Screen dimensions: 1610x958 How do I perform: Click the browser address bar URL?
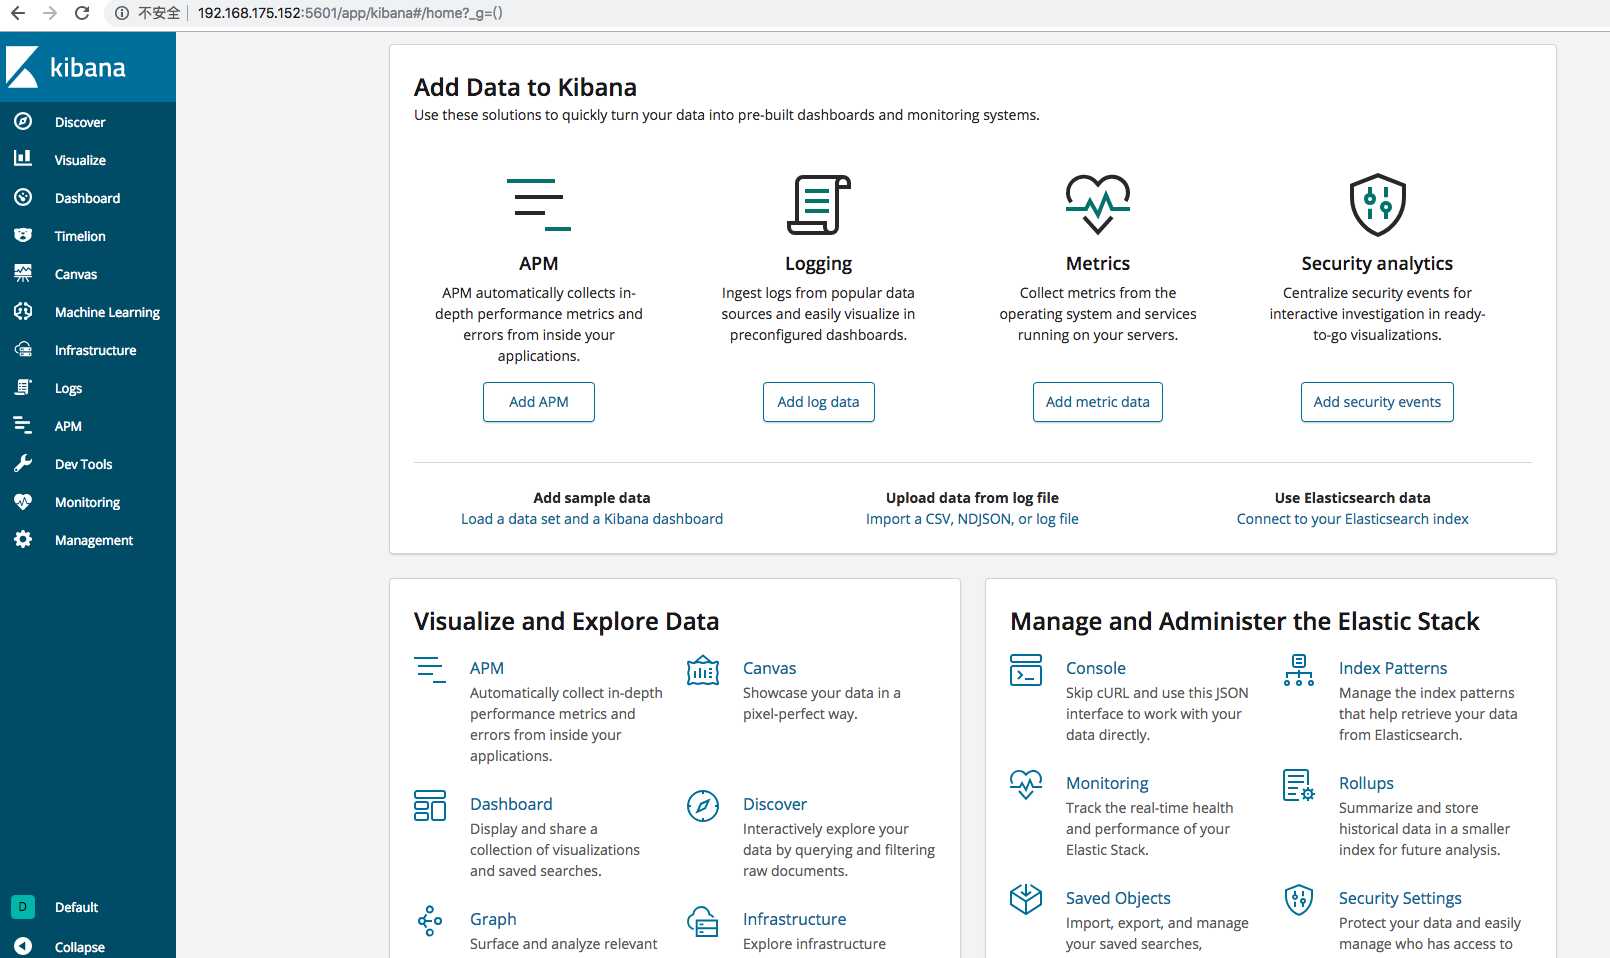tap(350, 13)
